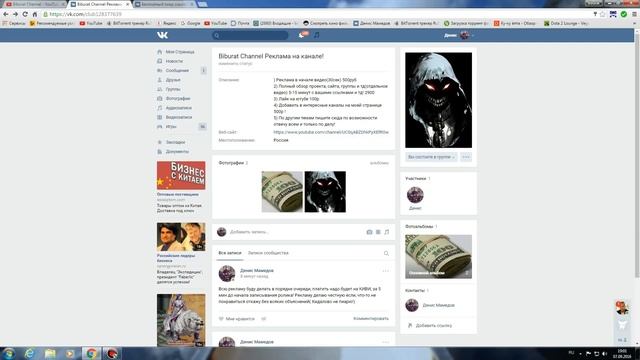The height and width of the screenshot is (360, 640).
Task: Switch to Все записи tab
Action: click(230, 253)
